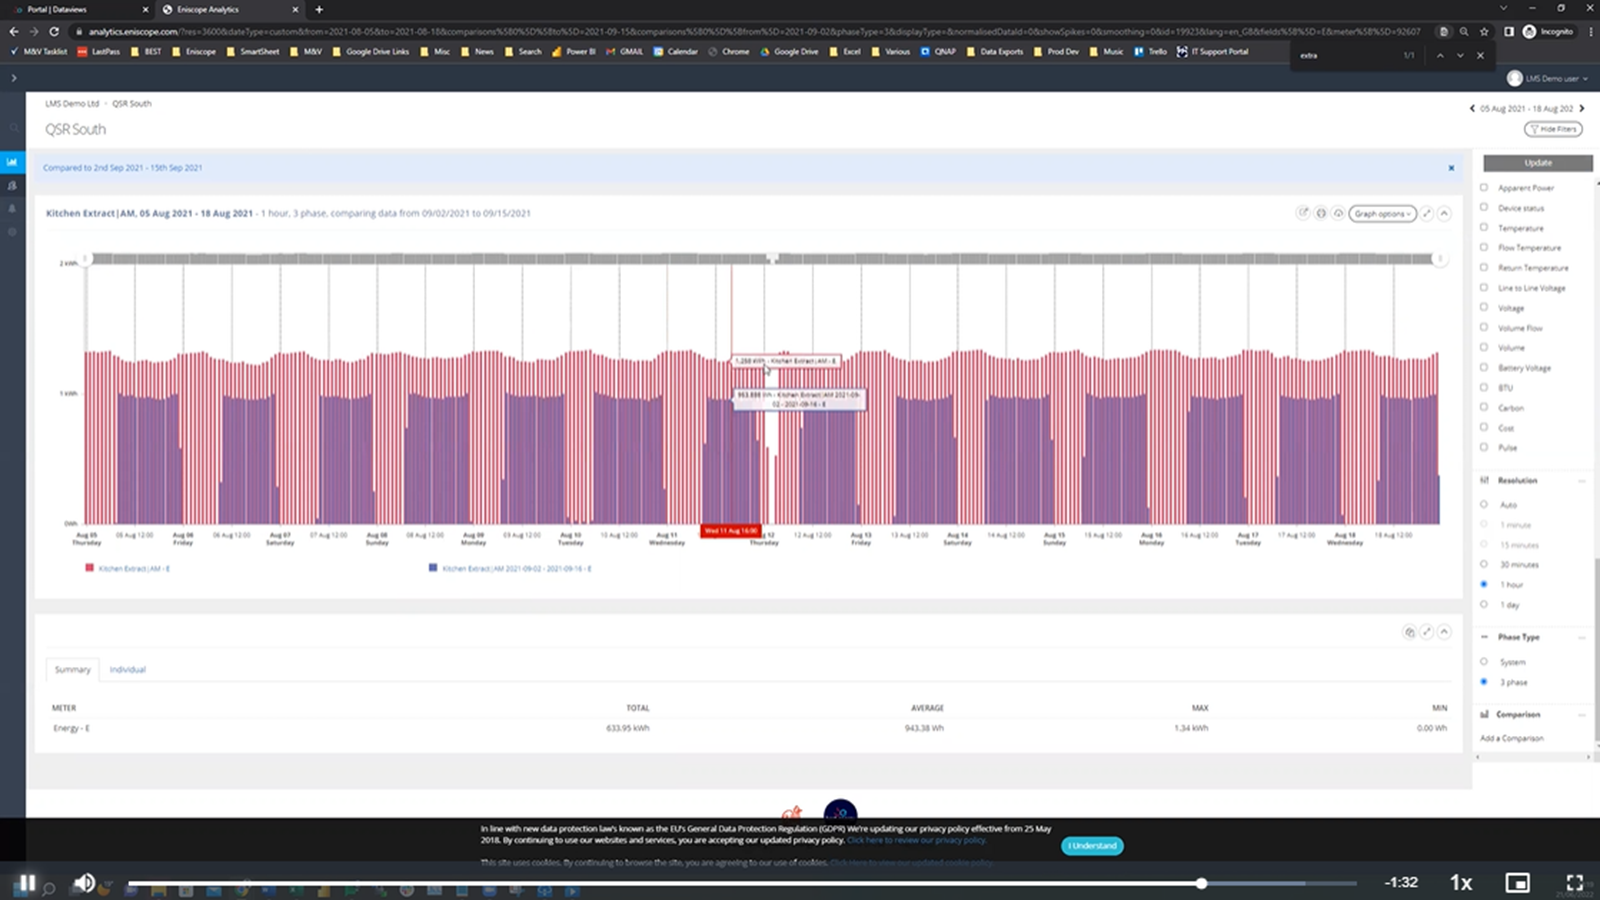The height and width of the screenshot is (900, 1600).
Task: Open the LastPass bookmark
Action: coord(99,51)
